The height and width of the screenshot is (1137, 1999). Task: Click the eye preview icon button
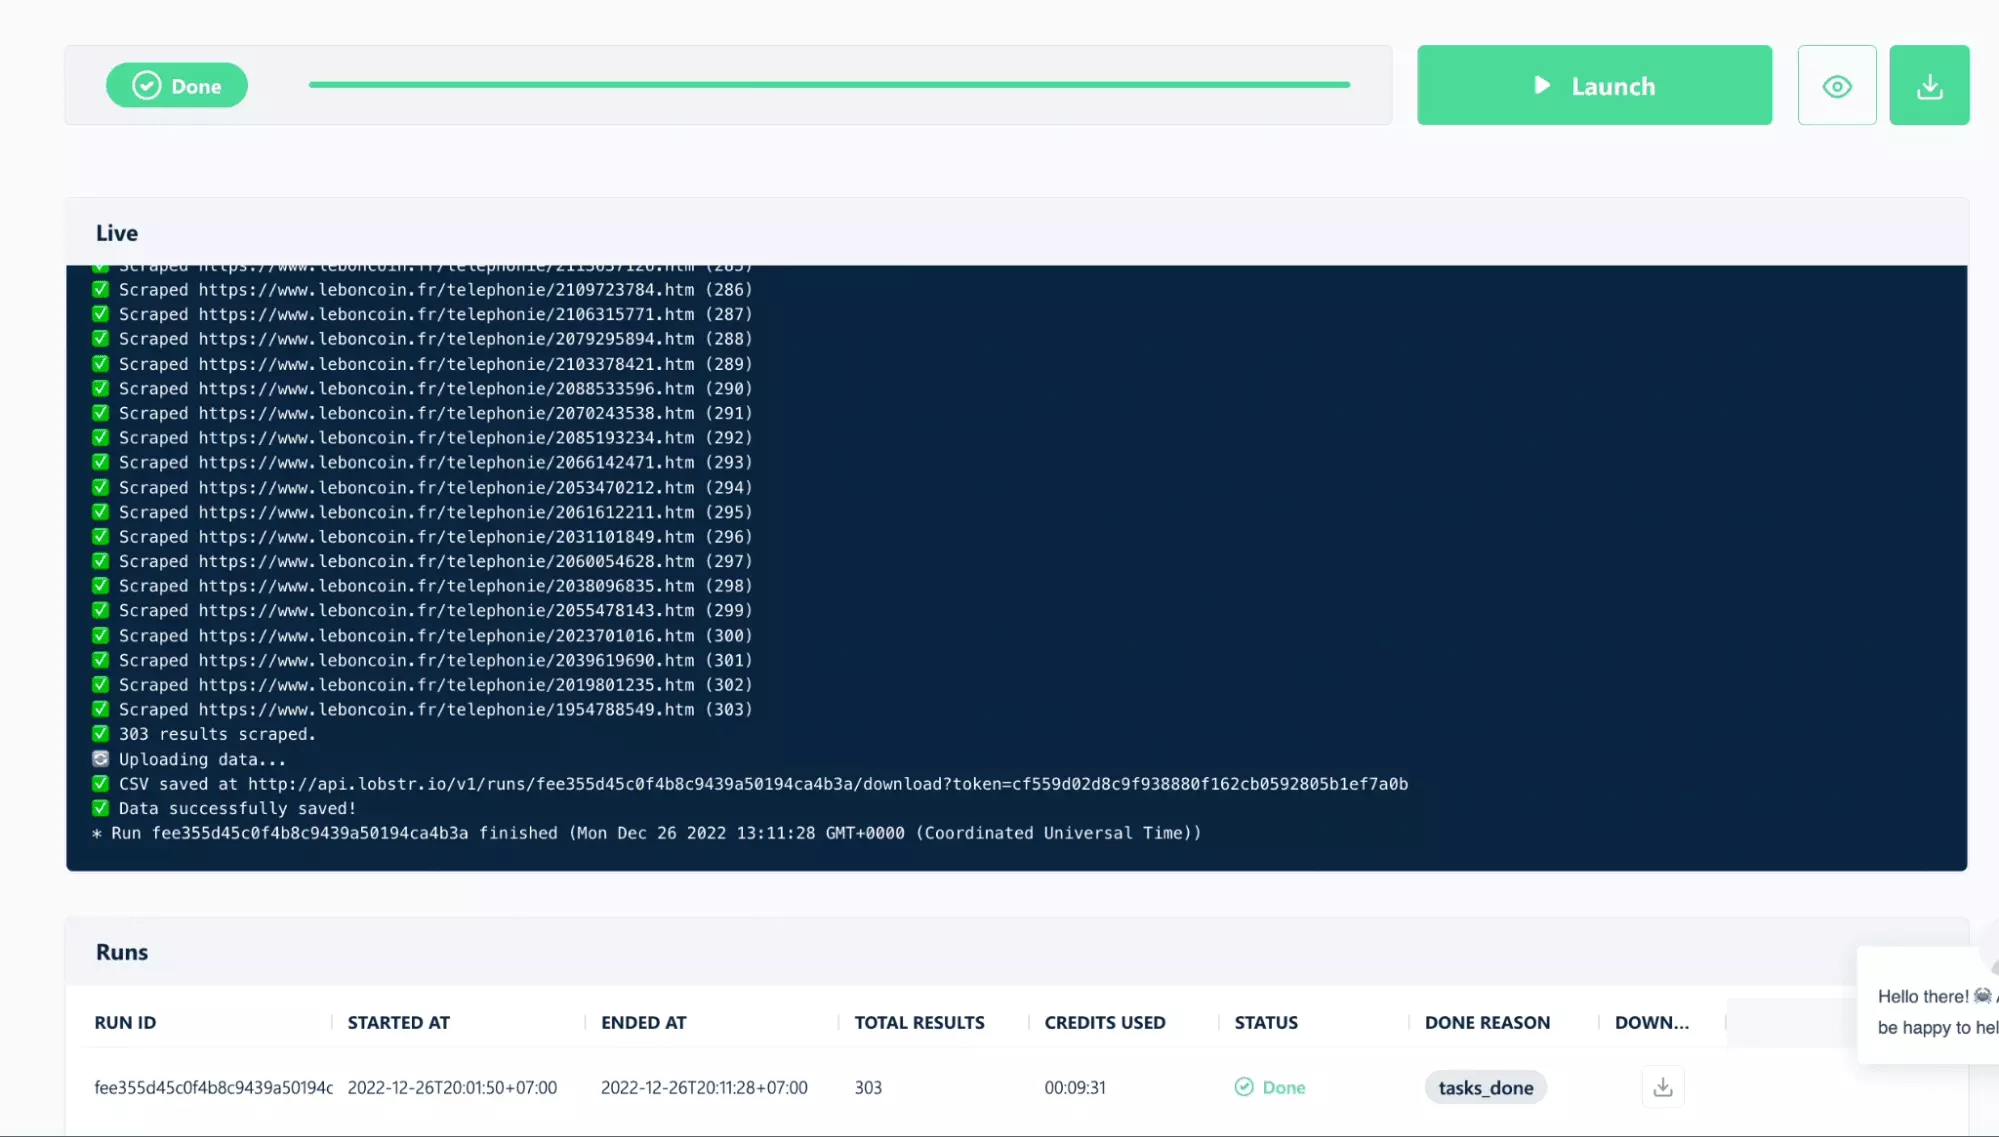[x=1836, y=86]
